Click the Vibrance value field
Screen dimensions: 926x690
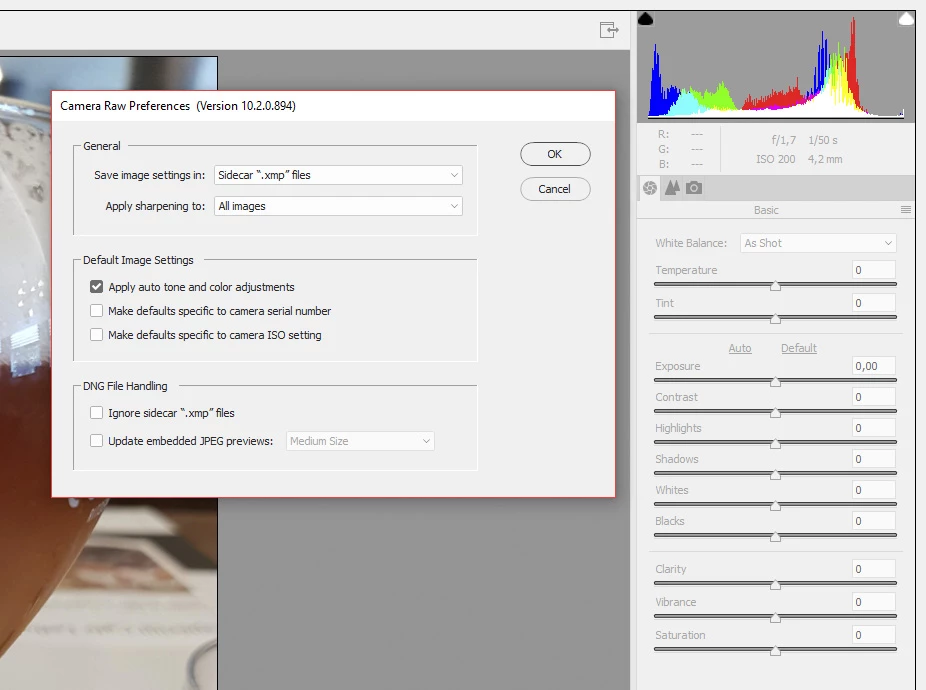pos(874,602)
